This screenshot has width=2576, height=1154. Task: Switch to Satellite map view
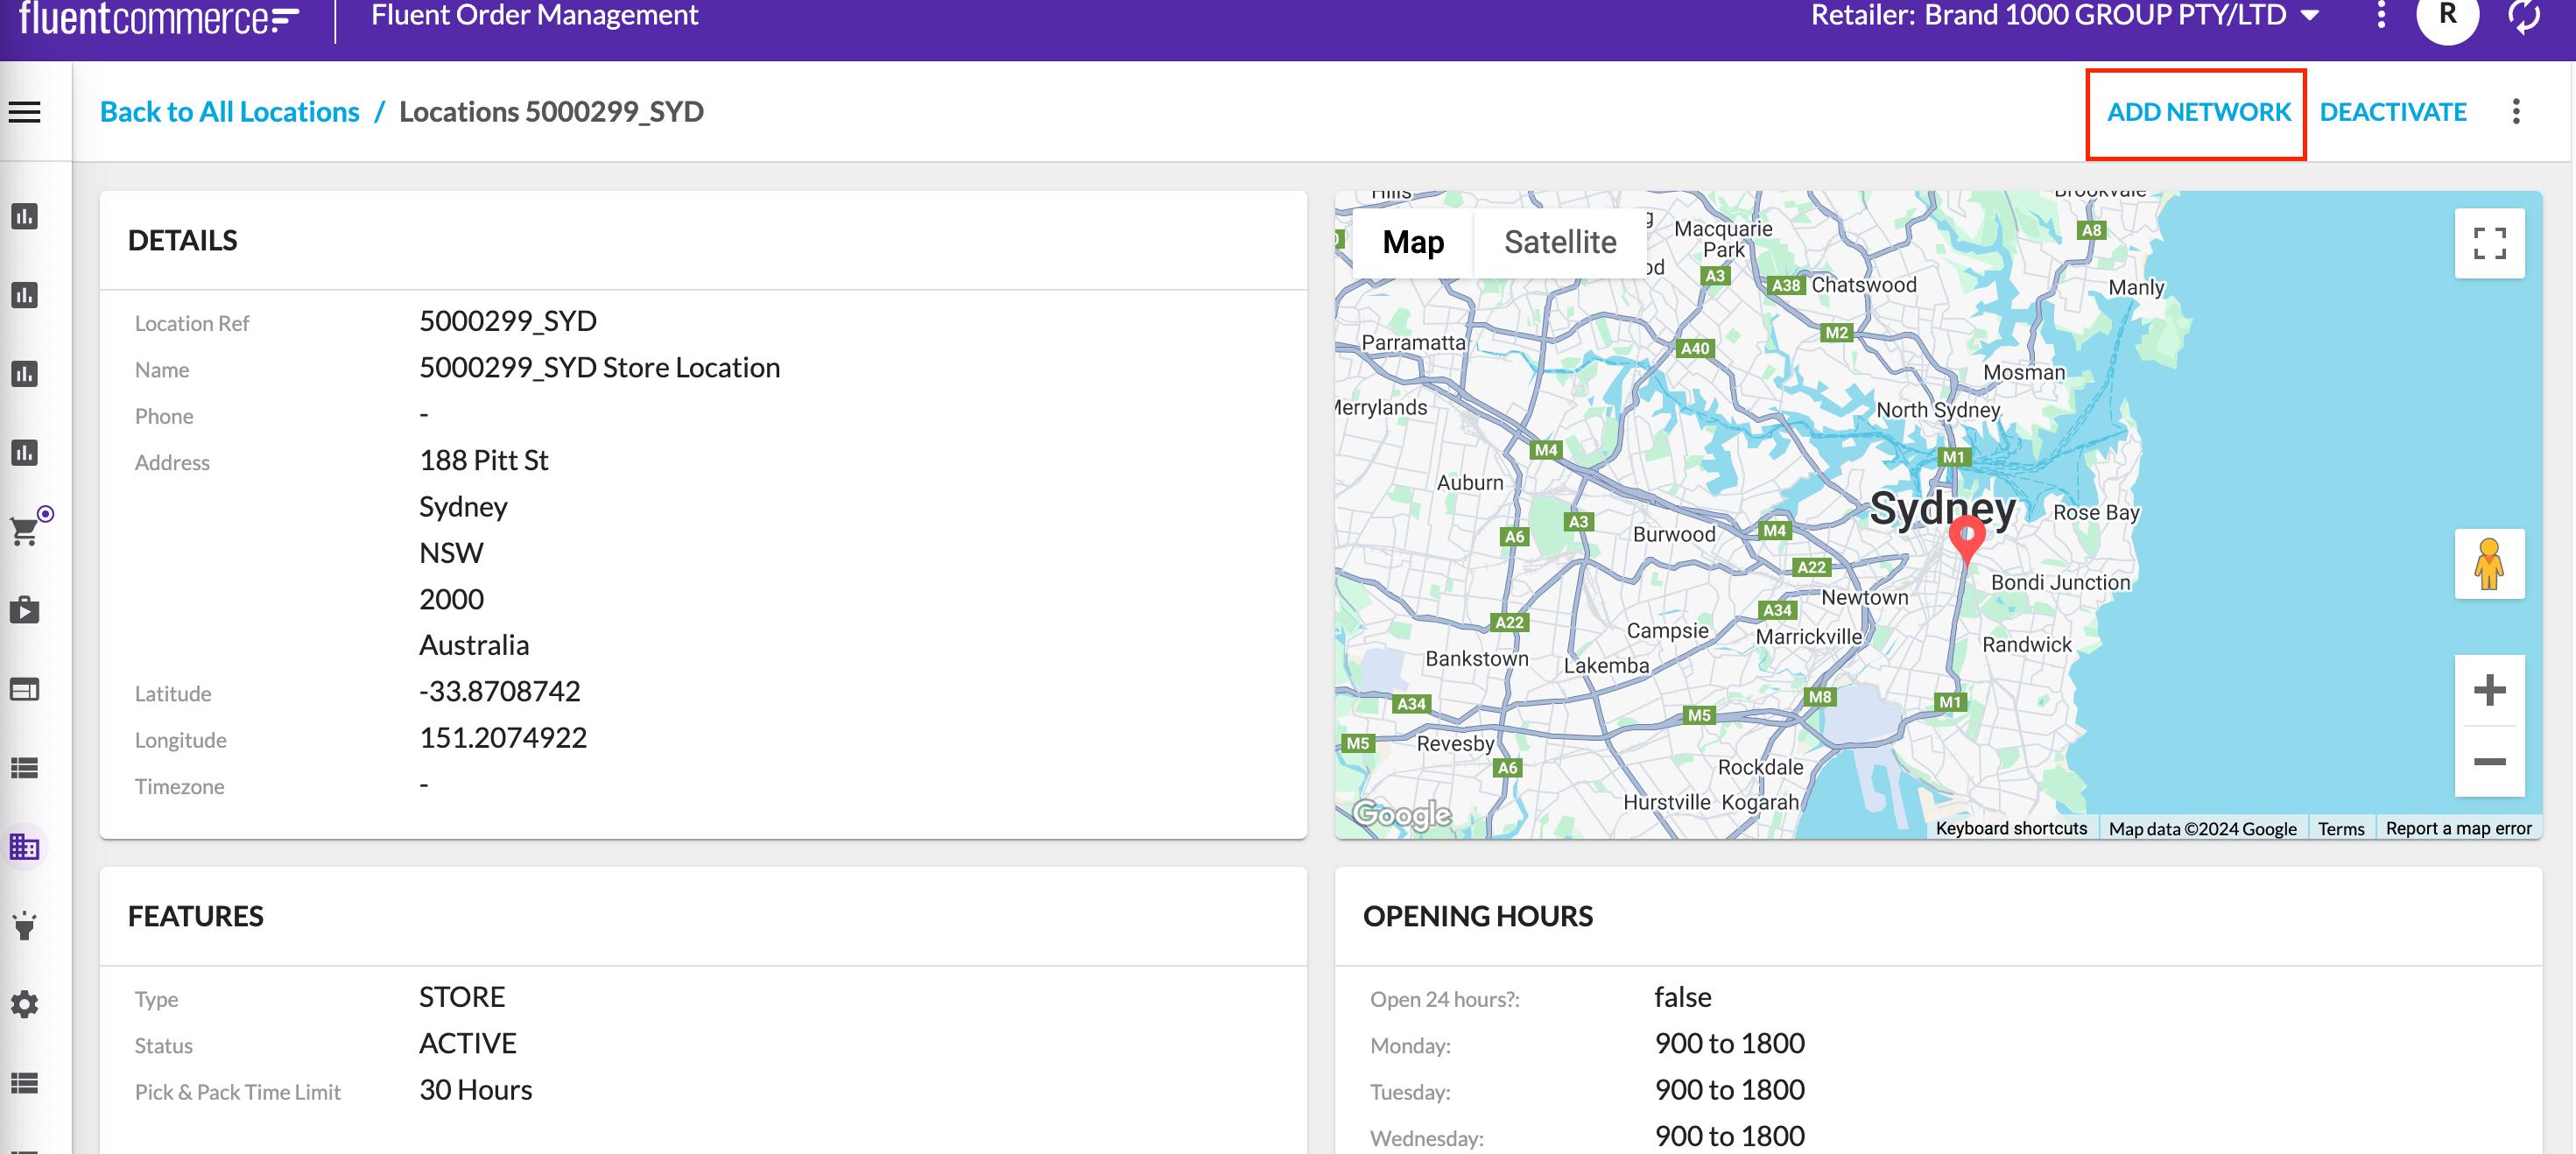pos(1558,242)
